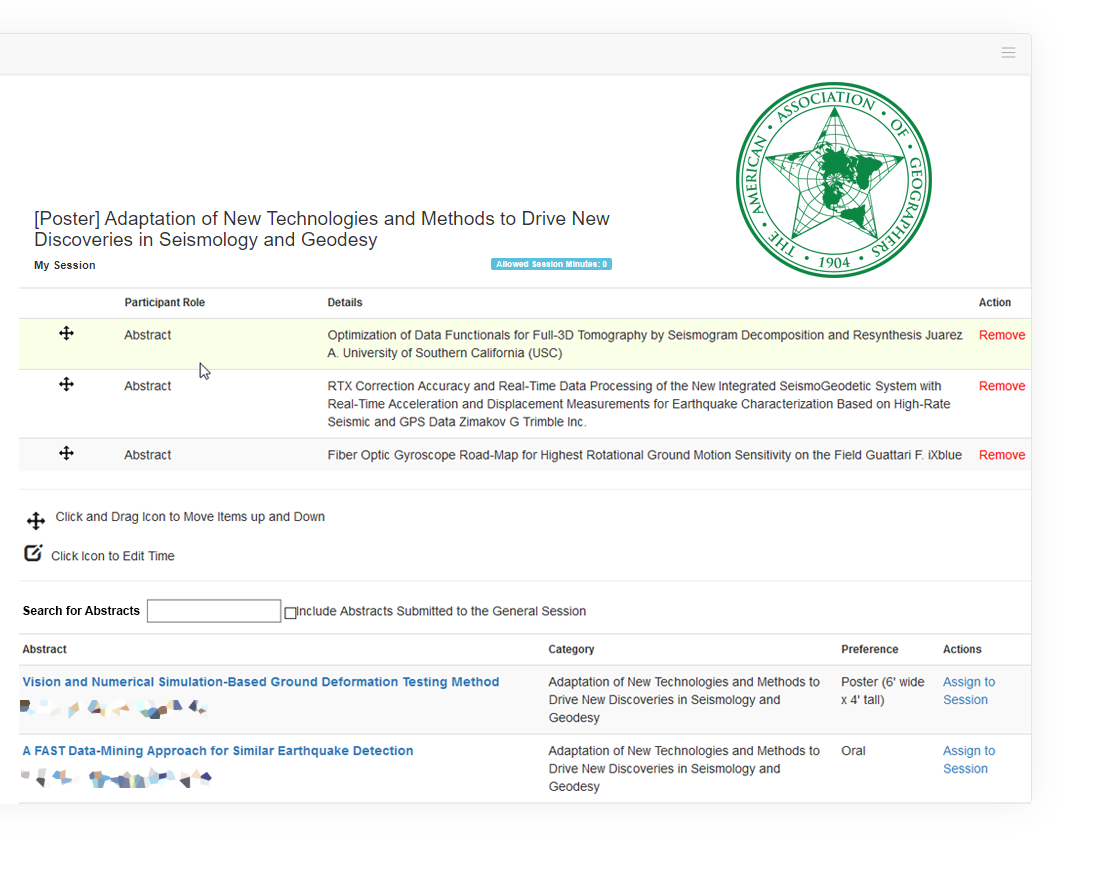Click the edit time icon in legend
Image resolution: width=1102 pixels, height=885 pixels.
(x=33, y=553)
